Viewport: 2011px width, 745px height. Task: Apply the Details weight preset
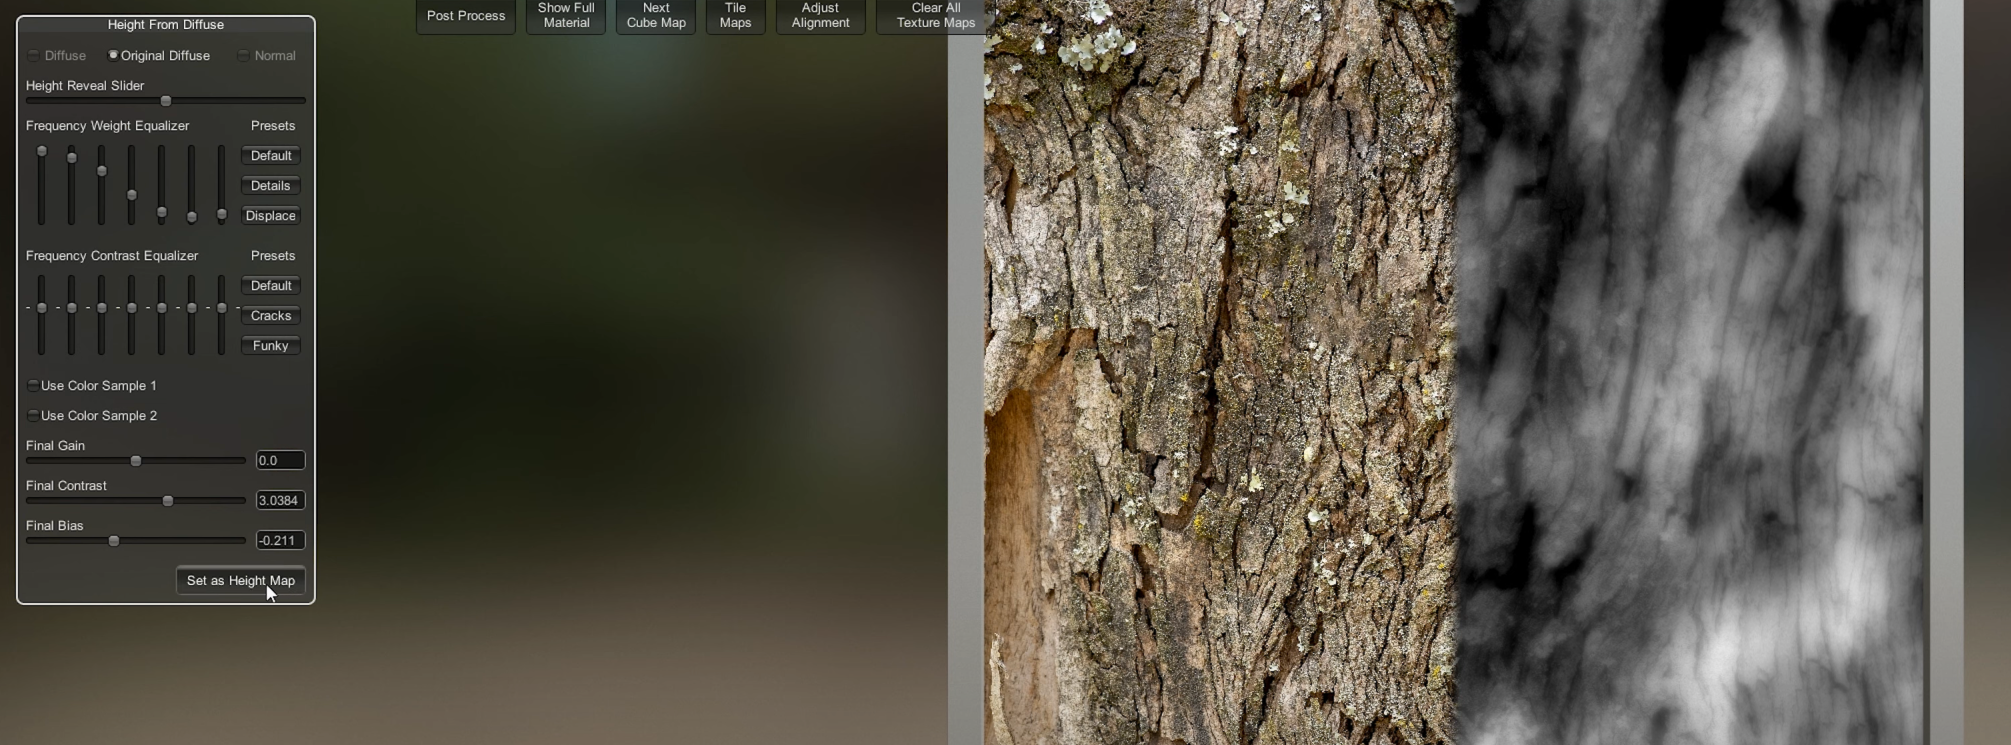[x=271, y=186]
